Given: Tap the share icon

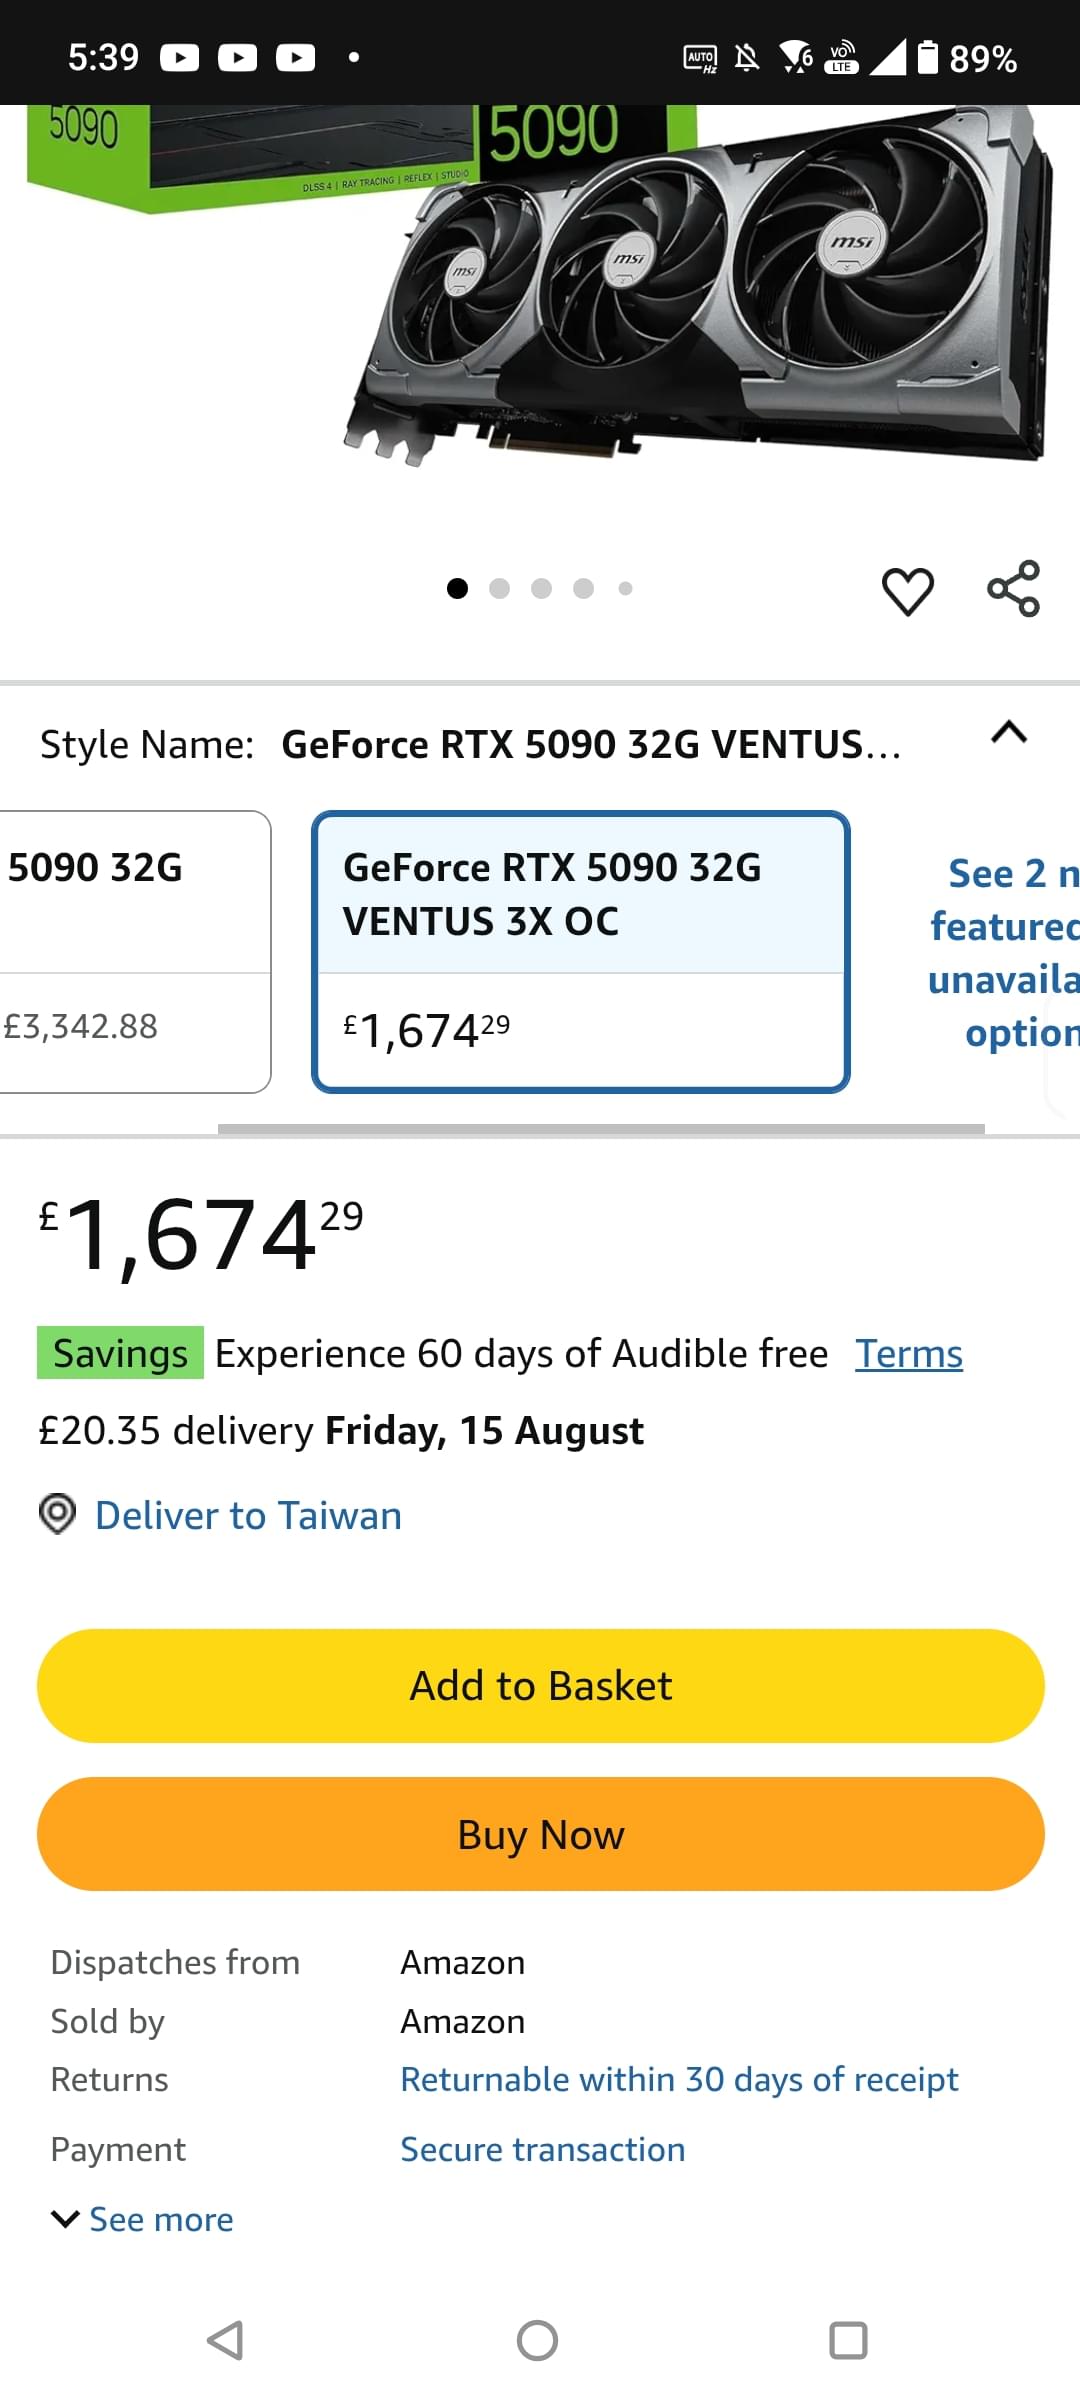Looking at the screenshot, I should pyautogui.click(x=1013, y=589).
